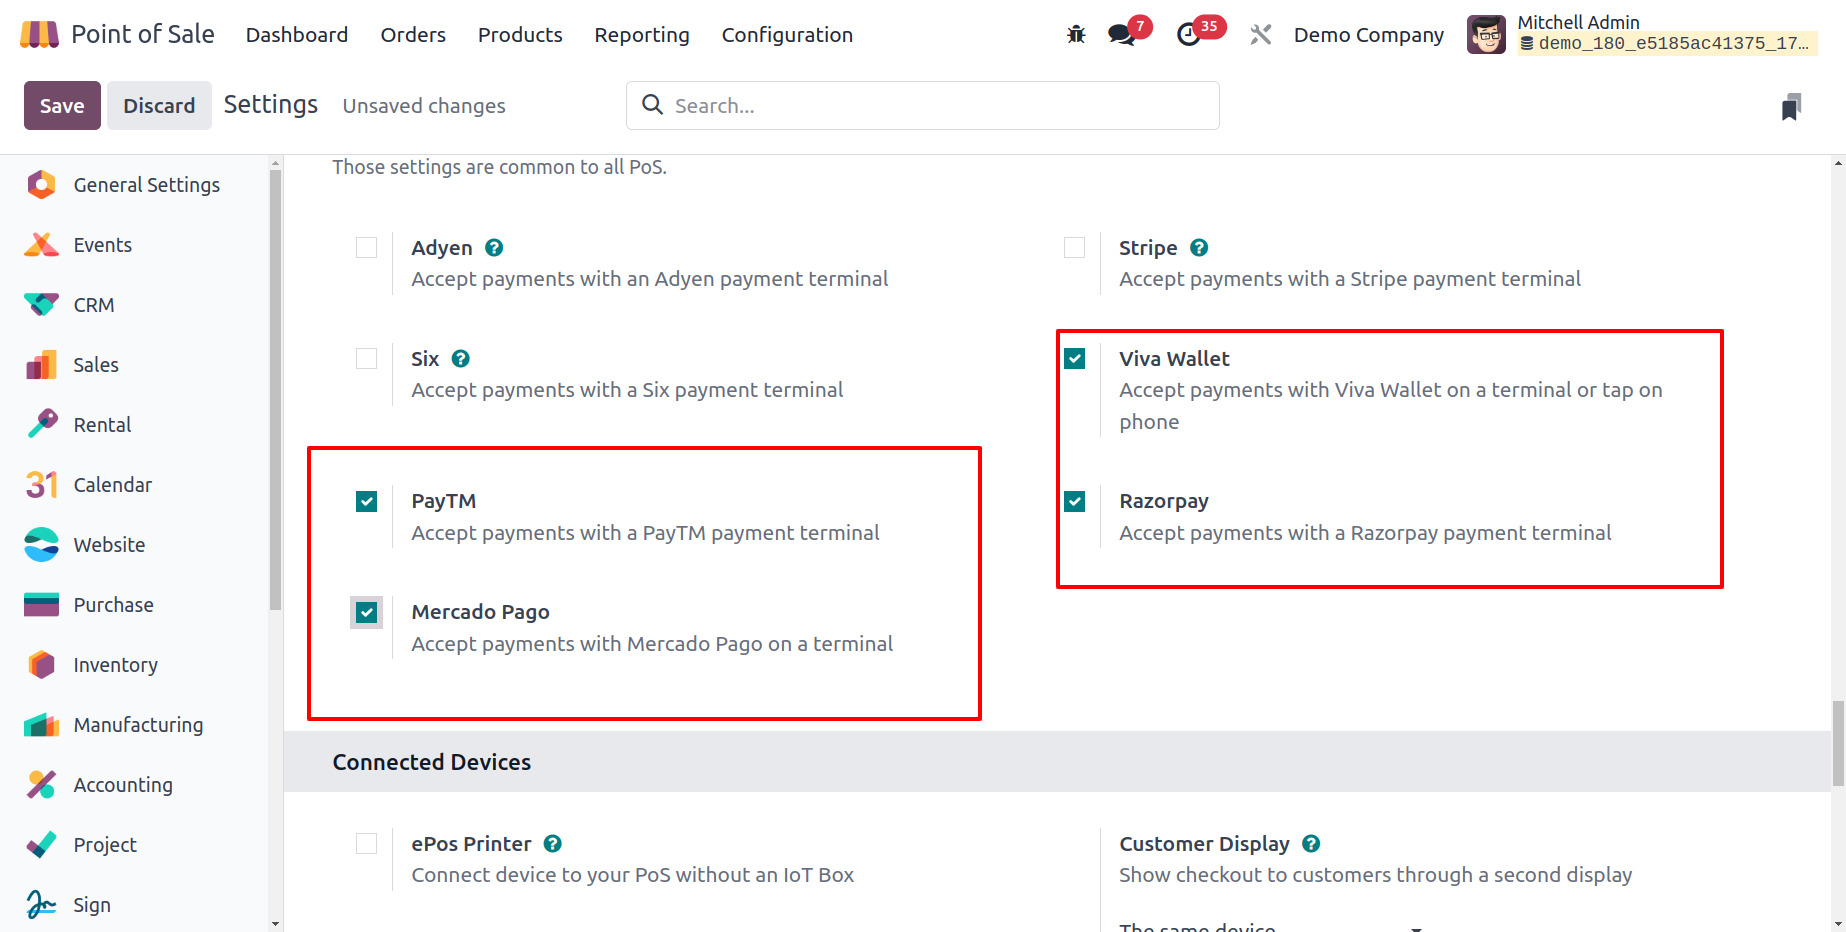This screenshot has width=1846, height=932.
Task: Enable the Stripe payment terminal checkbox
Action: pos(1075,247)
